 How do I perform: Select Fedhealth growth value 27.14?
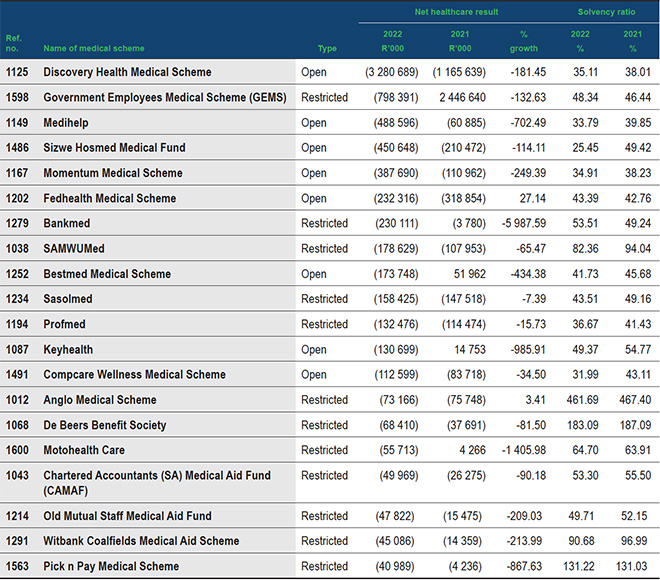532,198
